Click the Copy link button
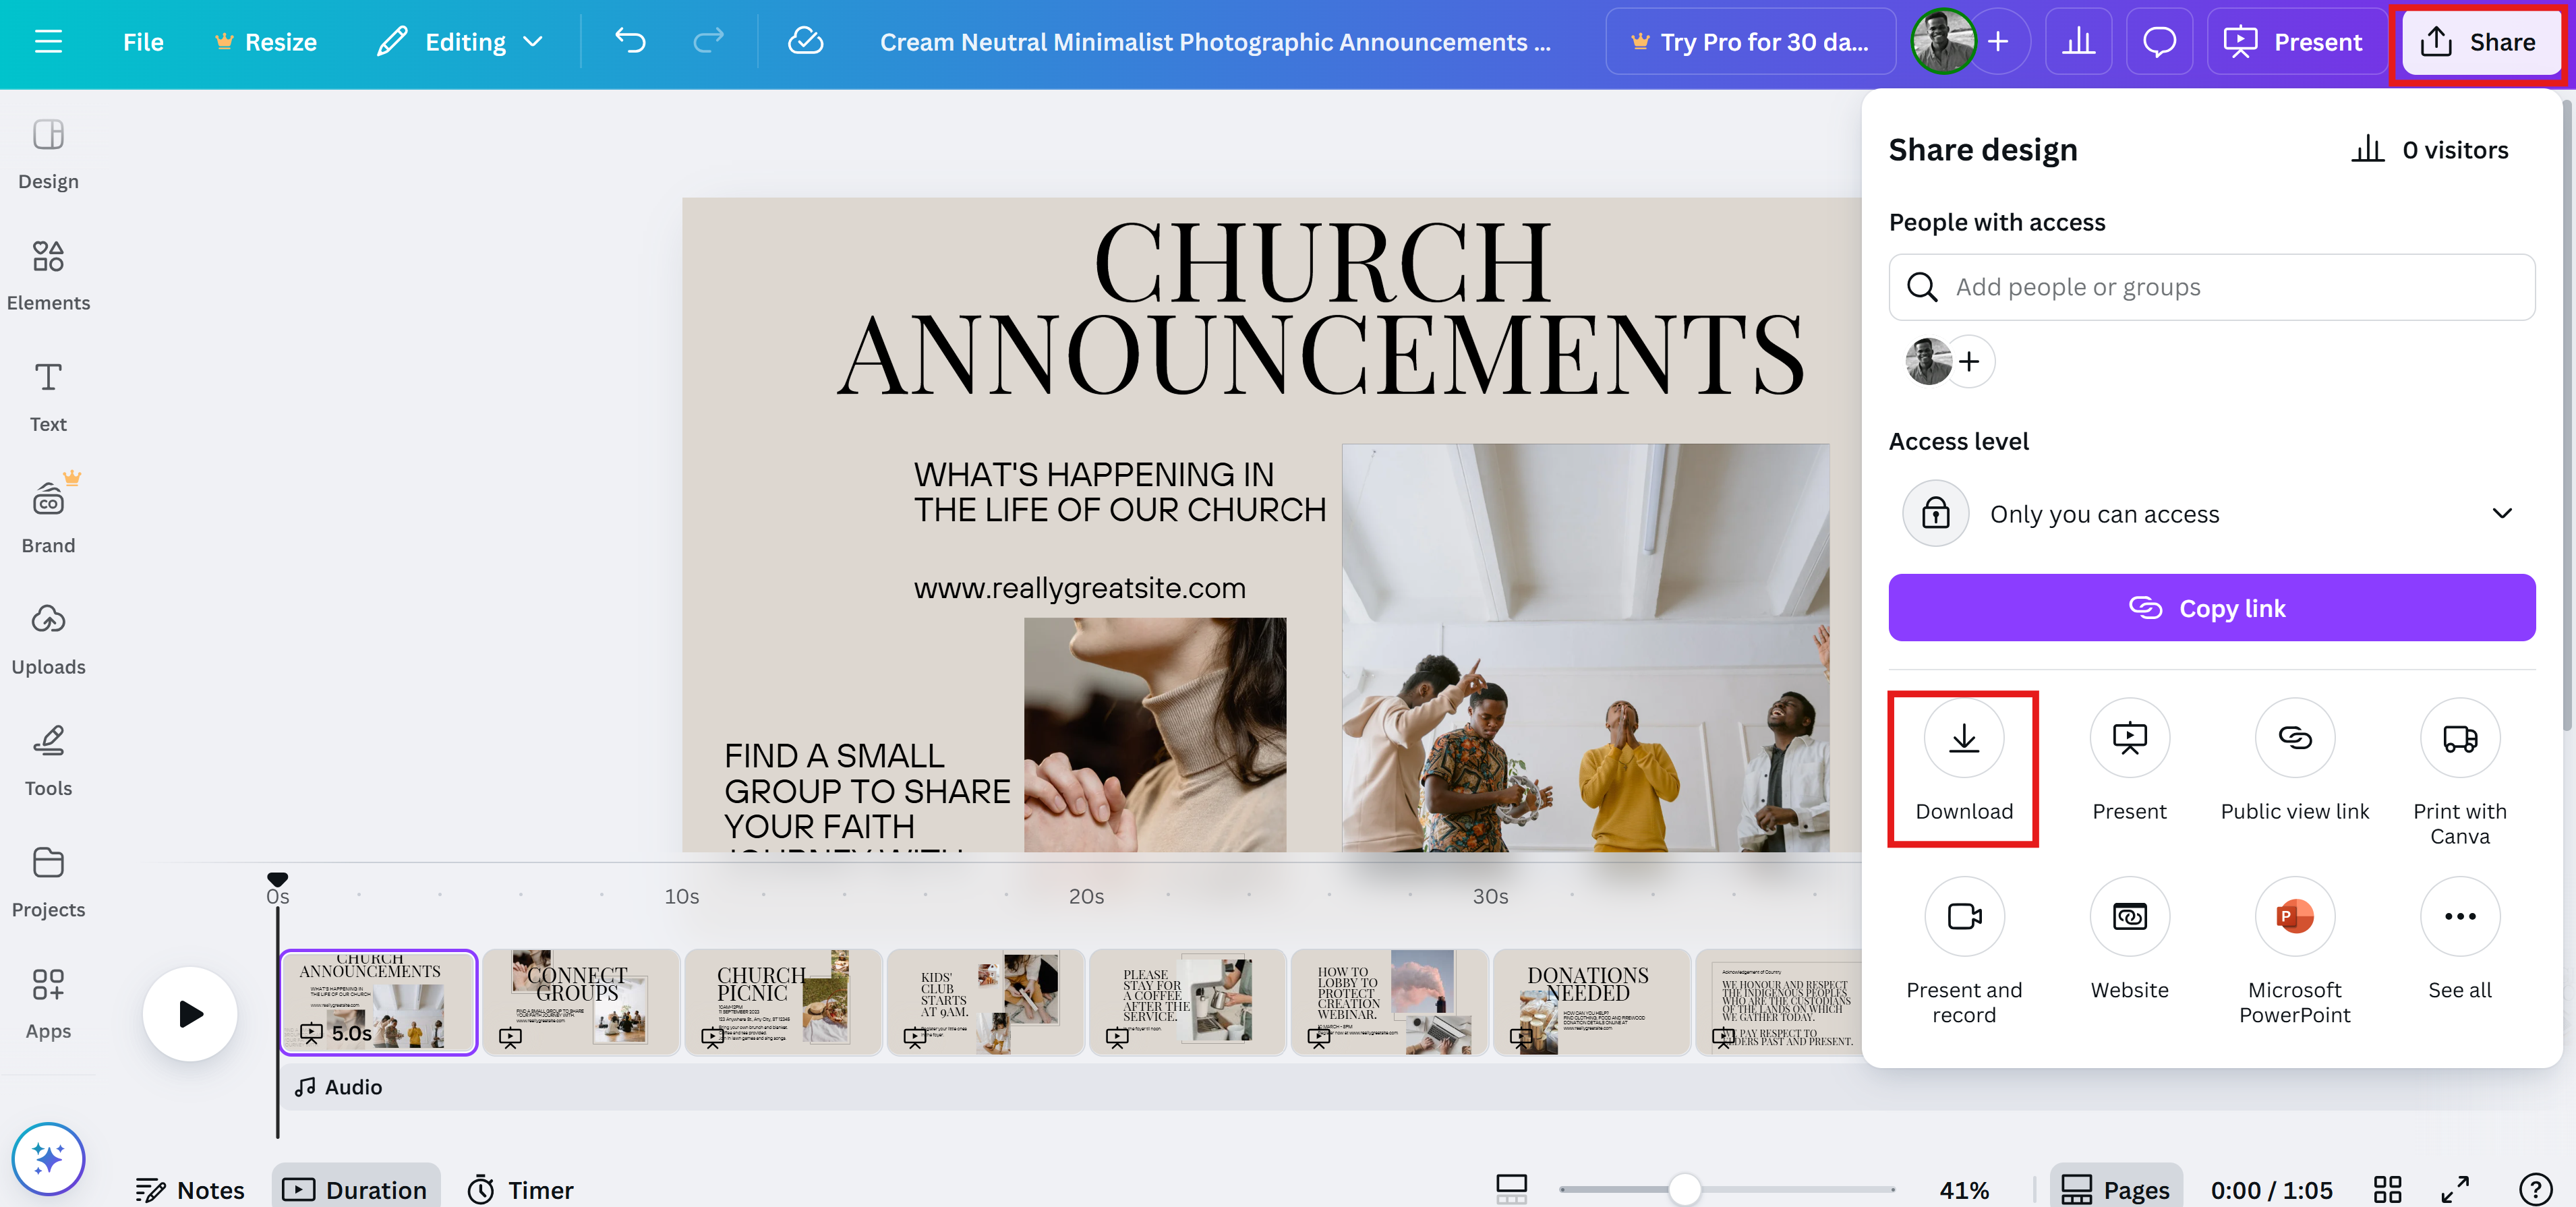The width and height of the screenshot is (2576, 1207). 2210,607
